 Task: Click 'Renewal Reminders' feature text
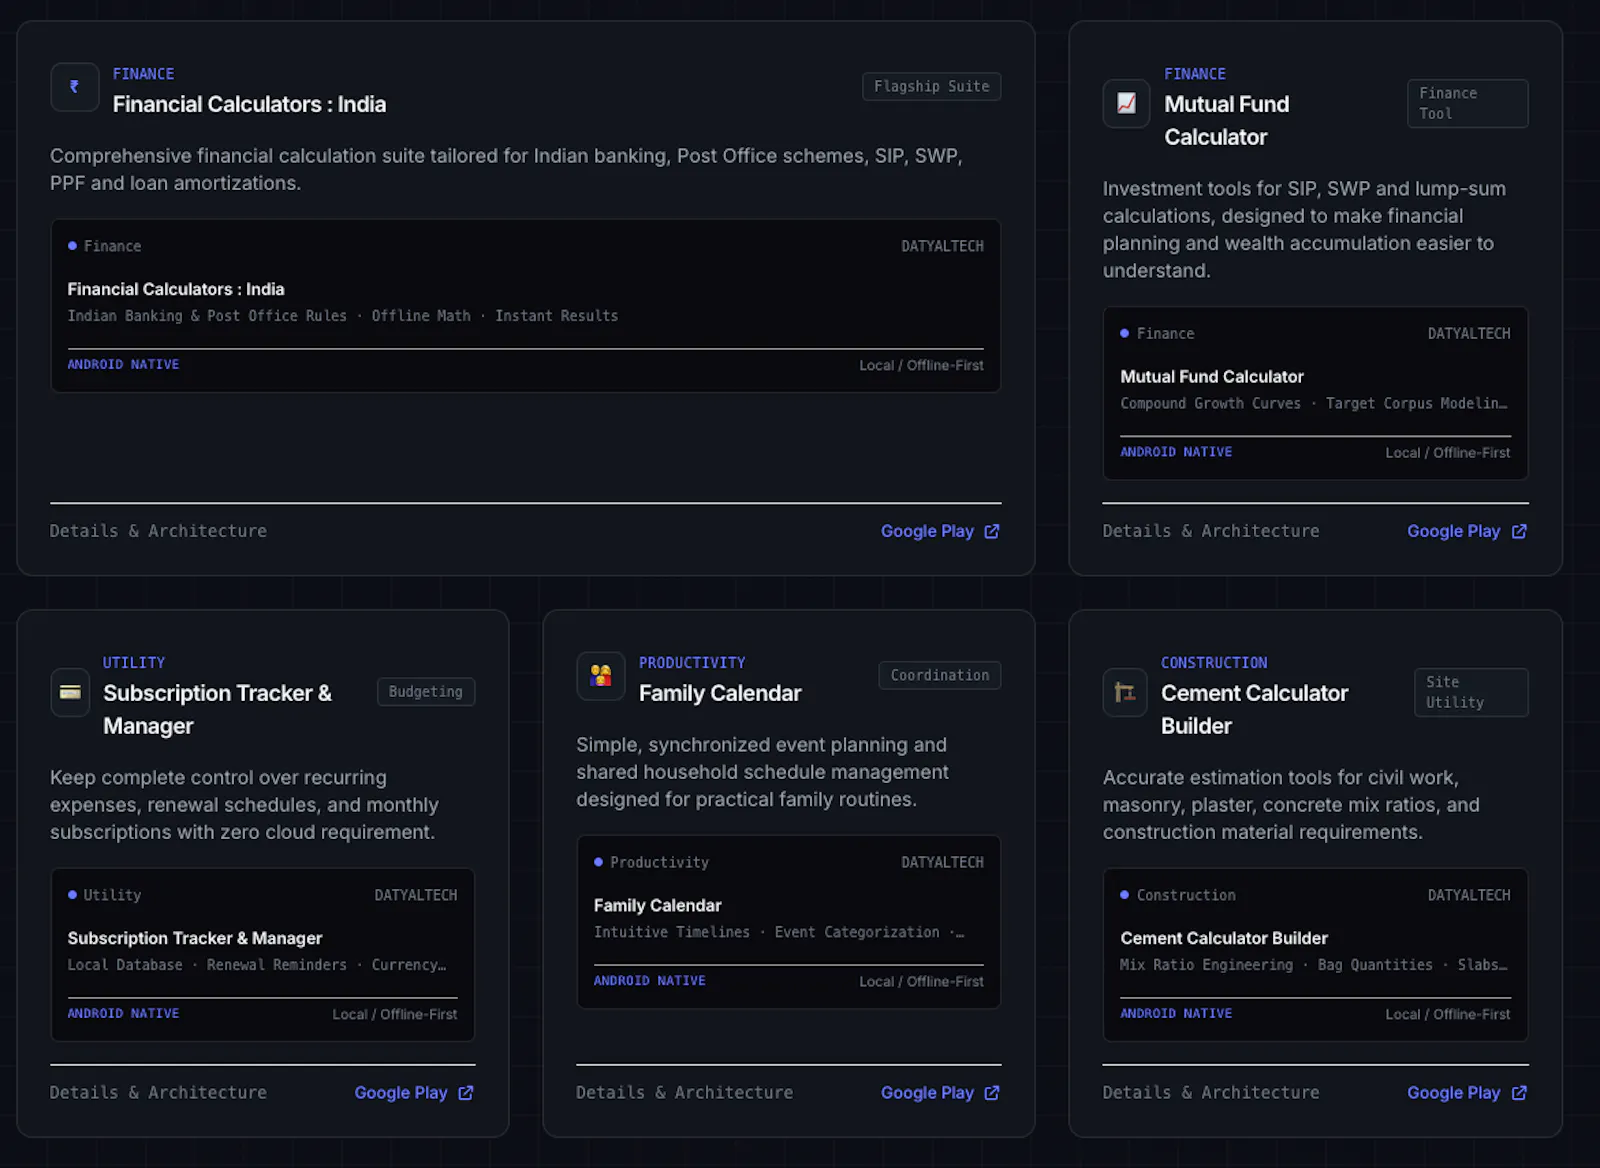(x=277, y=965)
